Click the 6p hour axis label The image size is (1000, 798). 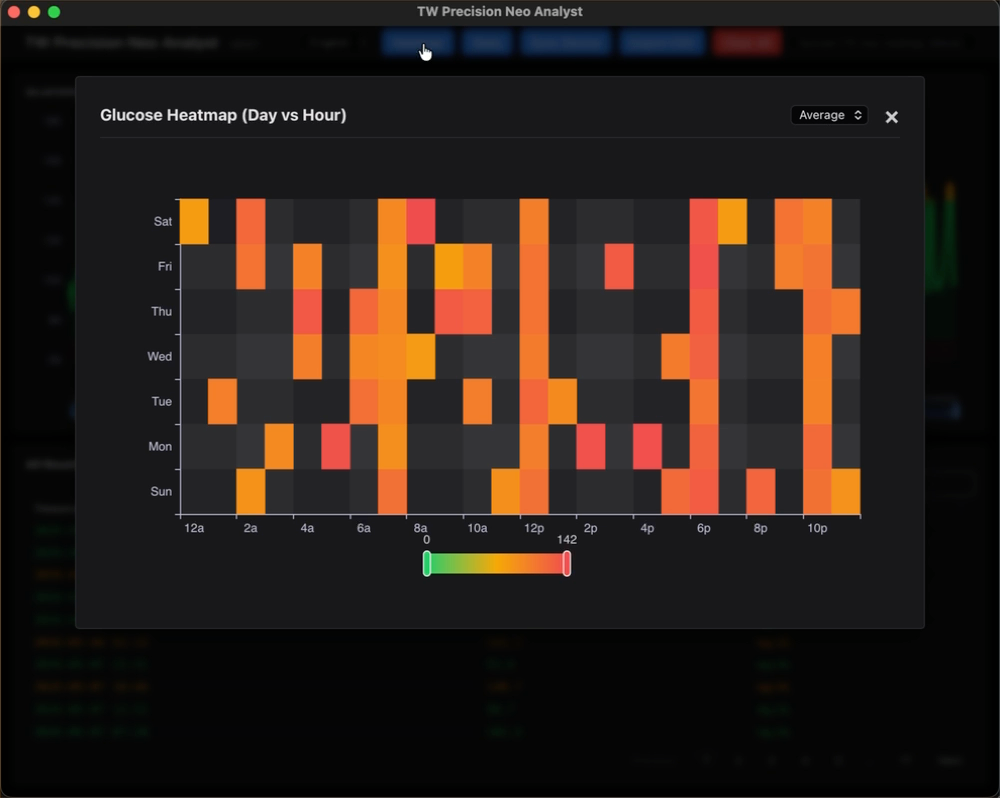(x=703, y=528)
